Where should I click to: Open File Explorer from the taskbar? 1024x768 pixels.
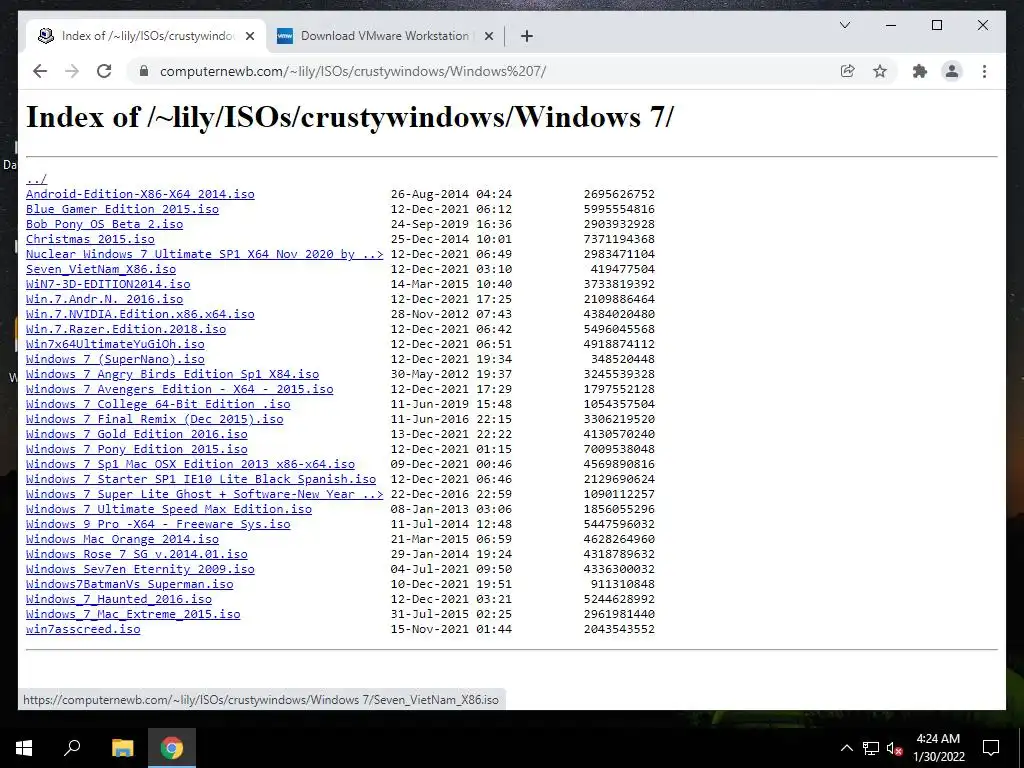click(123, 748)
